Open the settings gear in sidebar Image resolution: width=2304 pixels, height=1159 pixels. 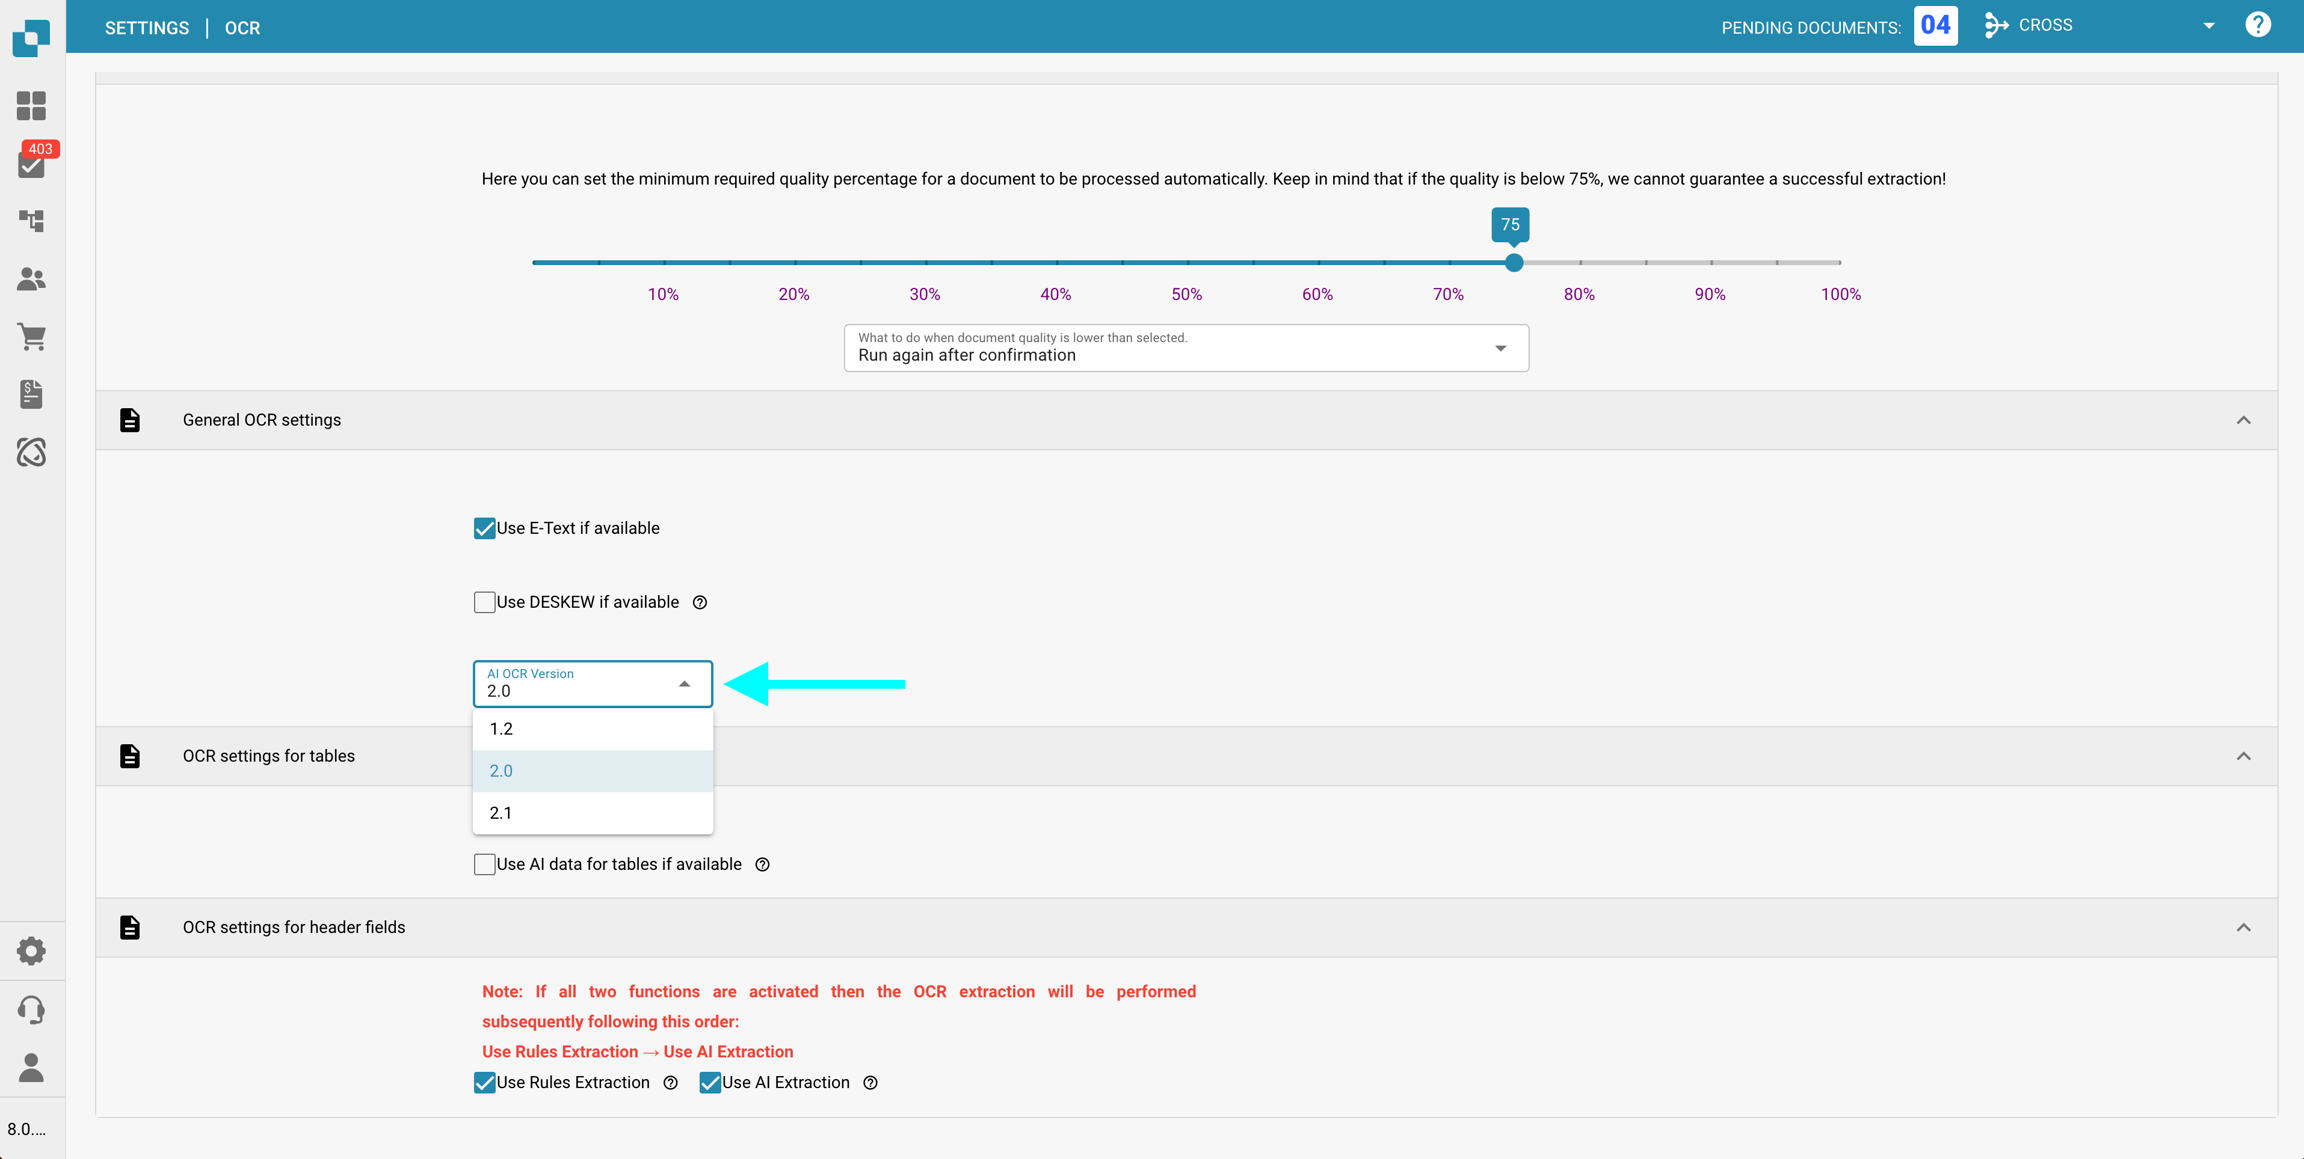click(31, 951)
